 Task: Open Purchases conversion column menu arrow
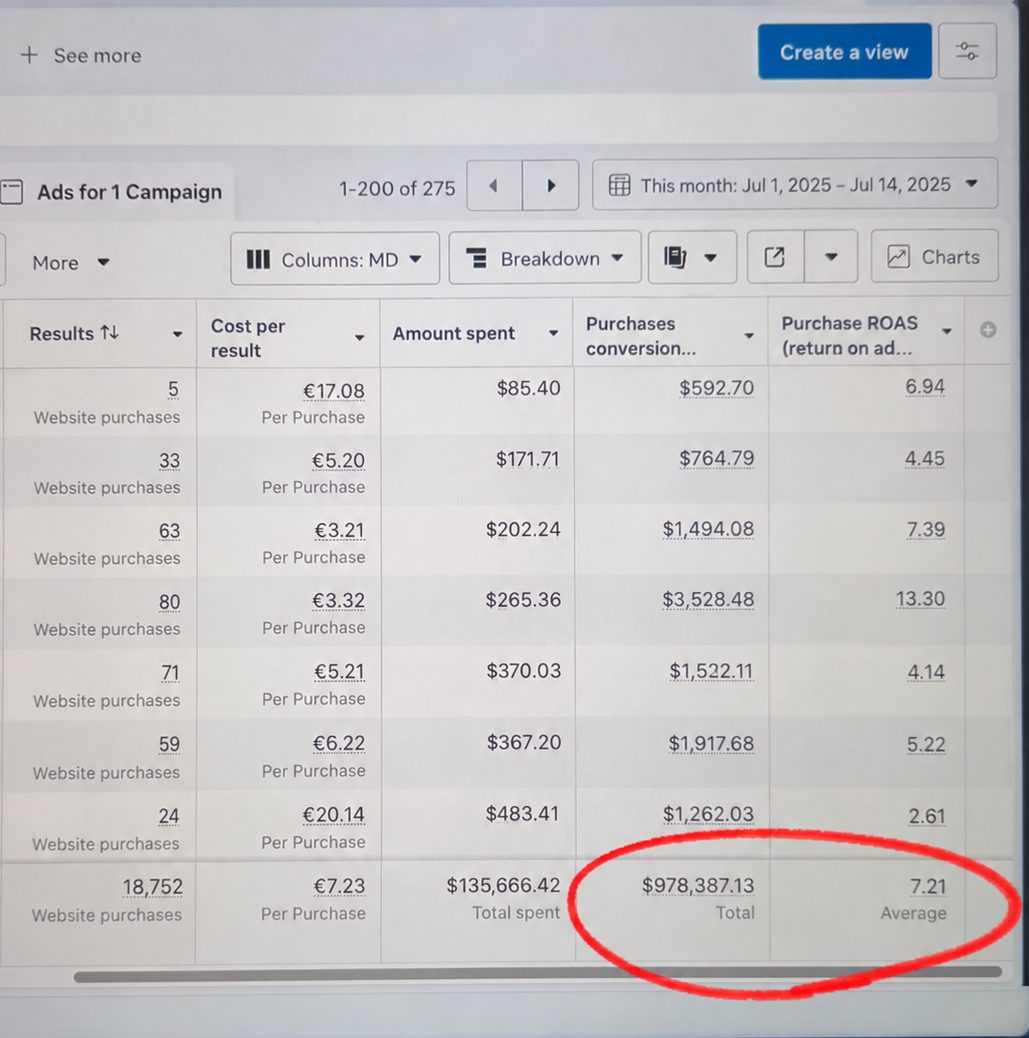pyautogui.click(x=749, y=336)
